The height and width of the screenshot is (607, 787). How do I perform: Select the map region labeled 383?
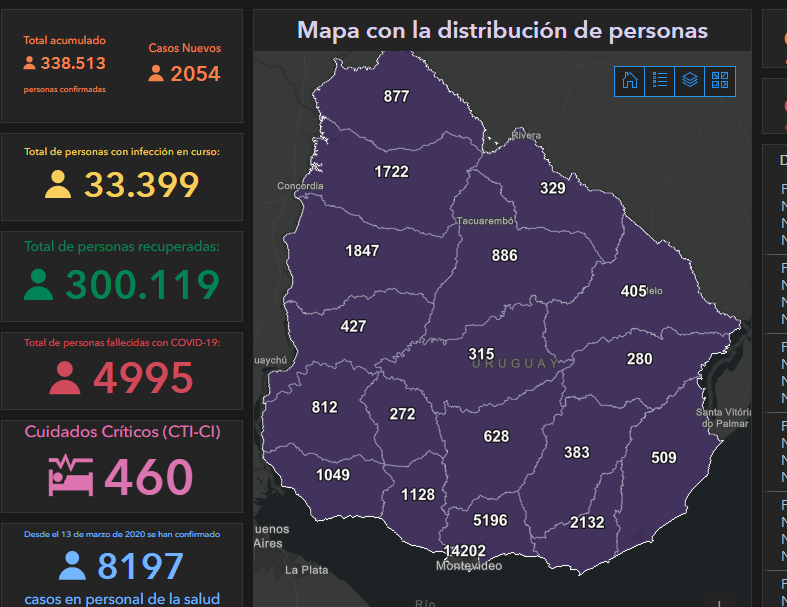(577, 452)
